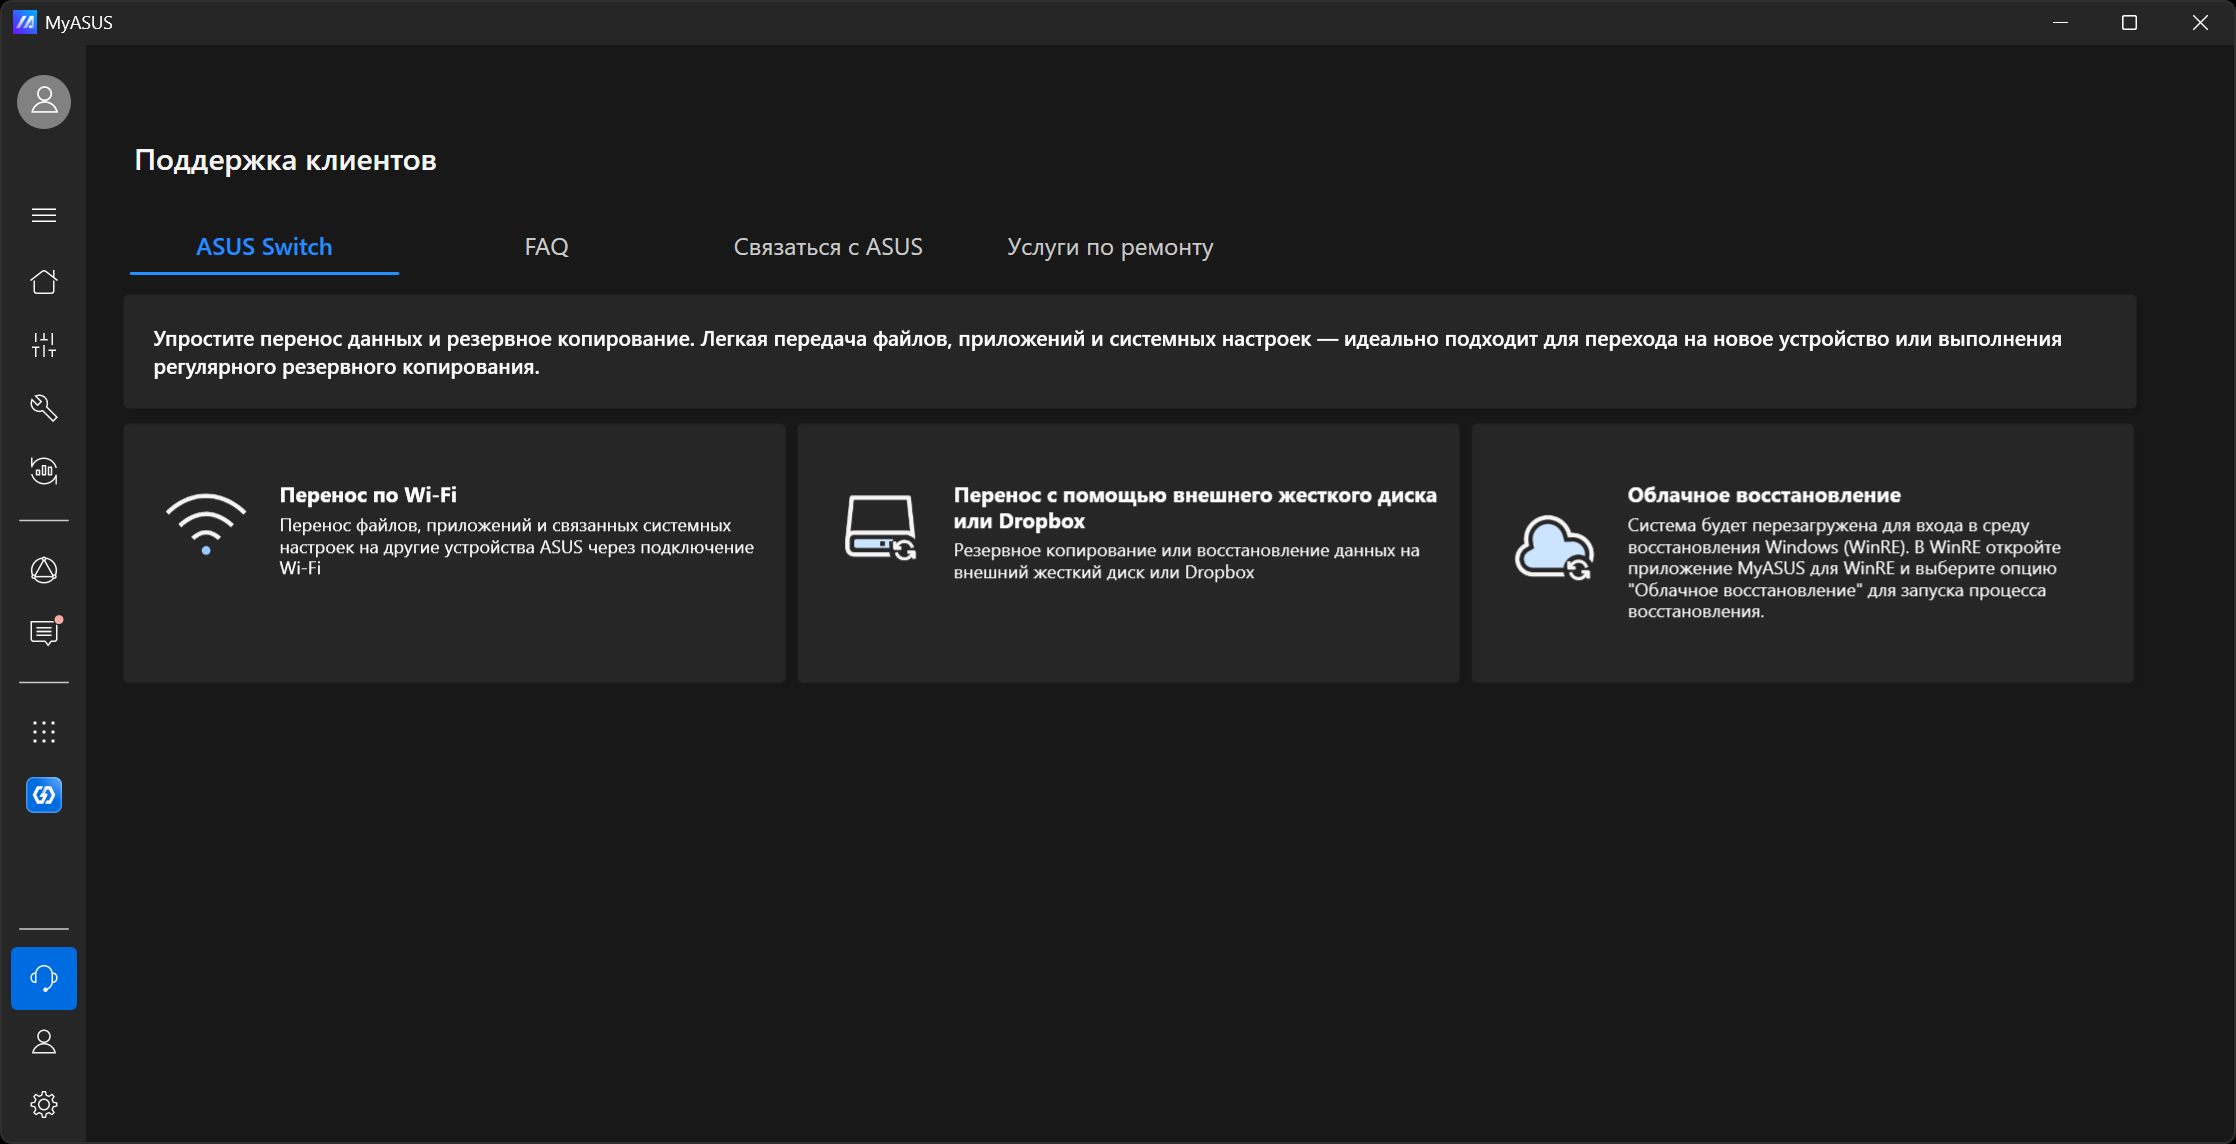Open the user profile avatar
The image size is (2236, 1144).
click(x=44, y=101)
